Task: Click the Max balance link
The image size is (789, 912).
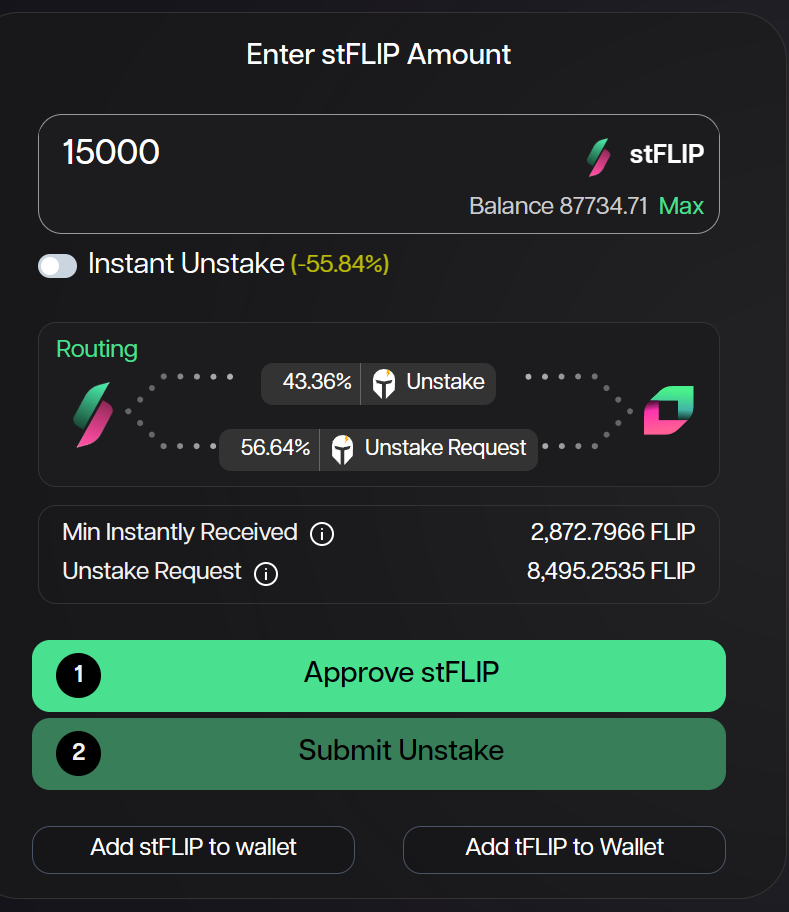Action: tap(681, 207)
